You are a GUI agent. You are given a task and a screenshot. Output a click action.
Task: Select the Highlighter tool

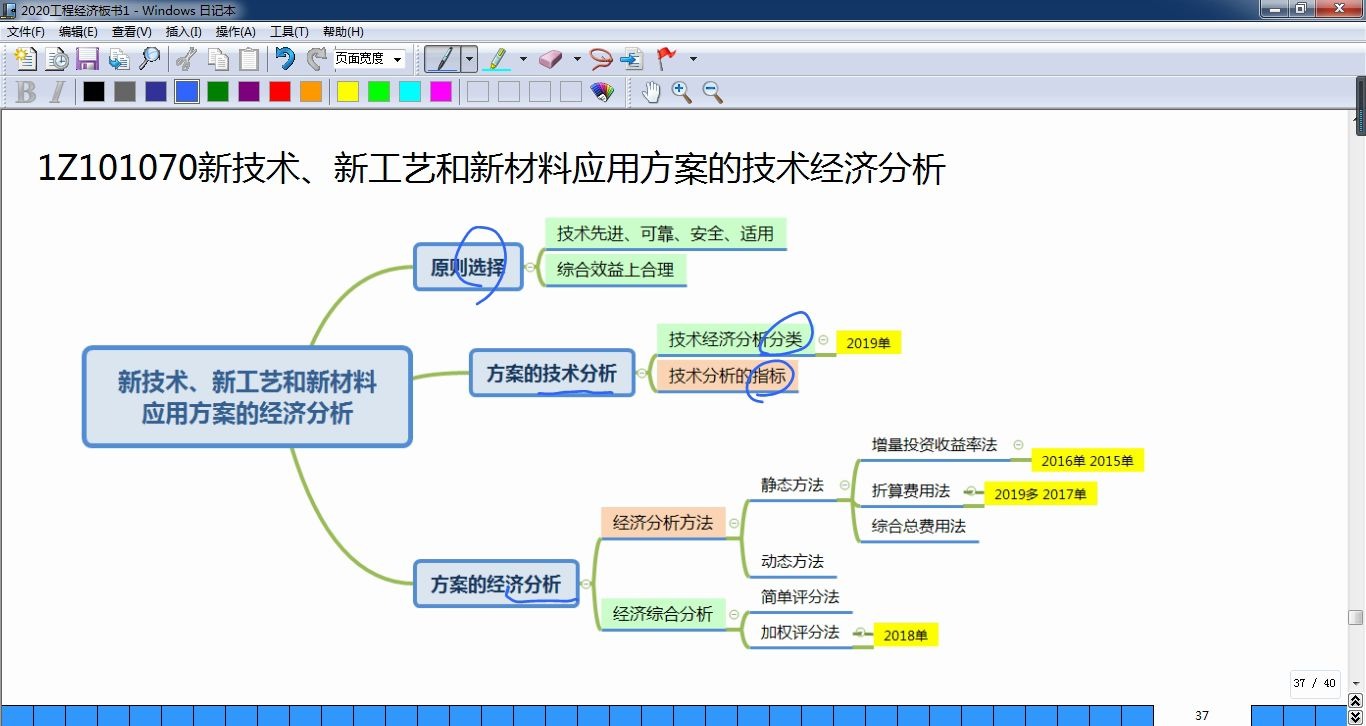coord(496,58)
